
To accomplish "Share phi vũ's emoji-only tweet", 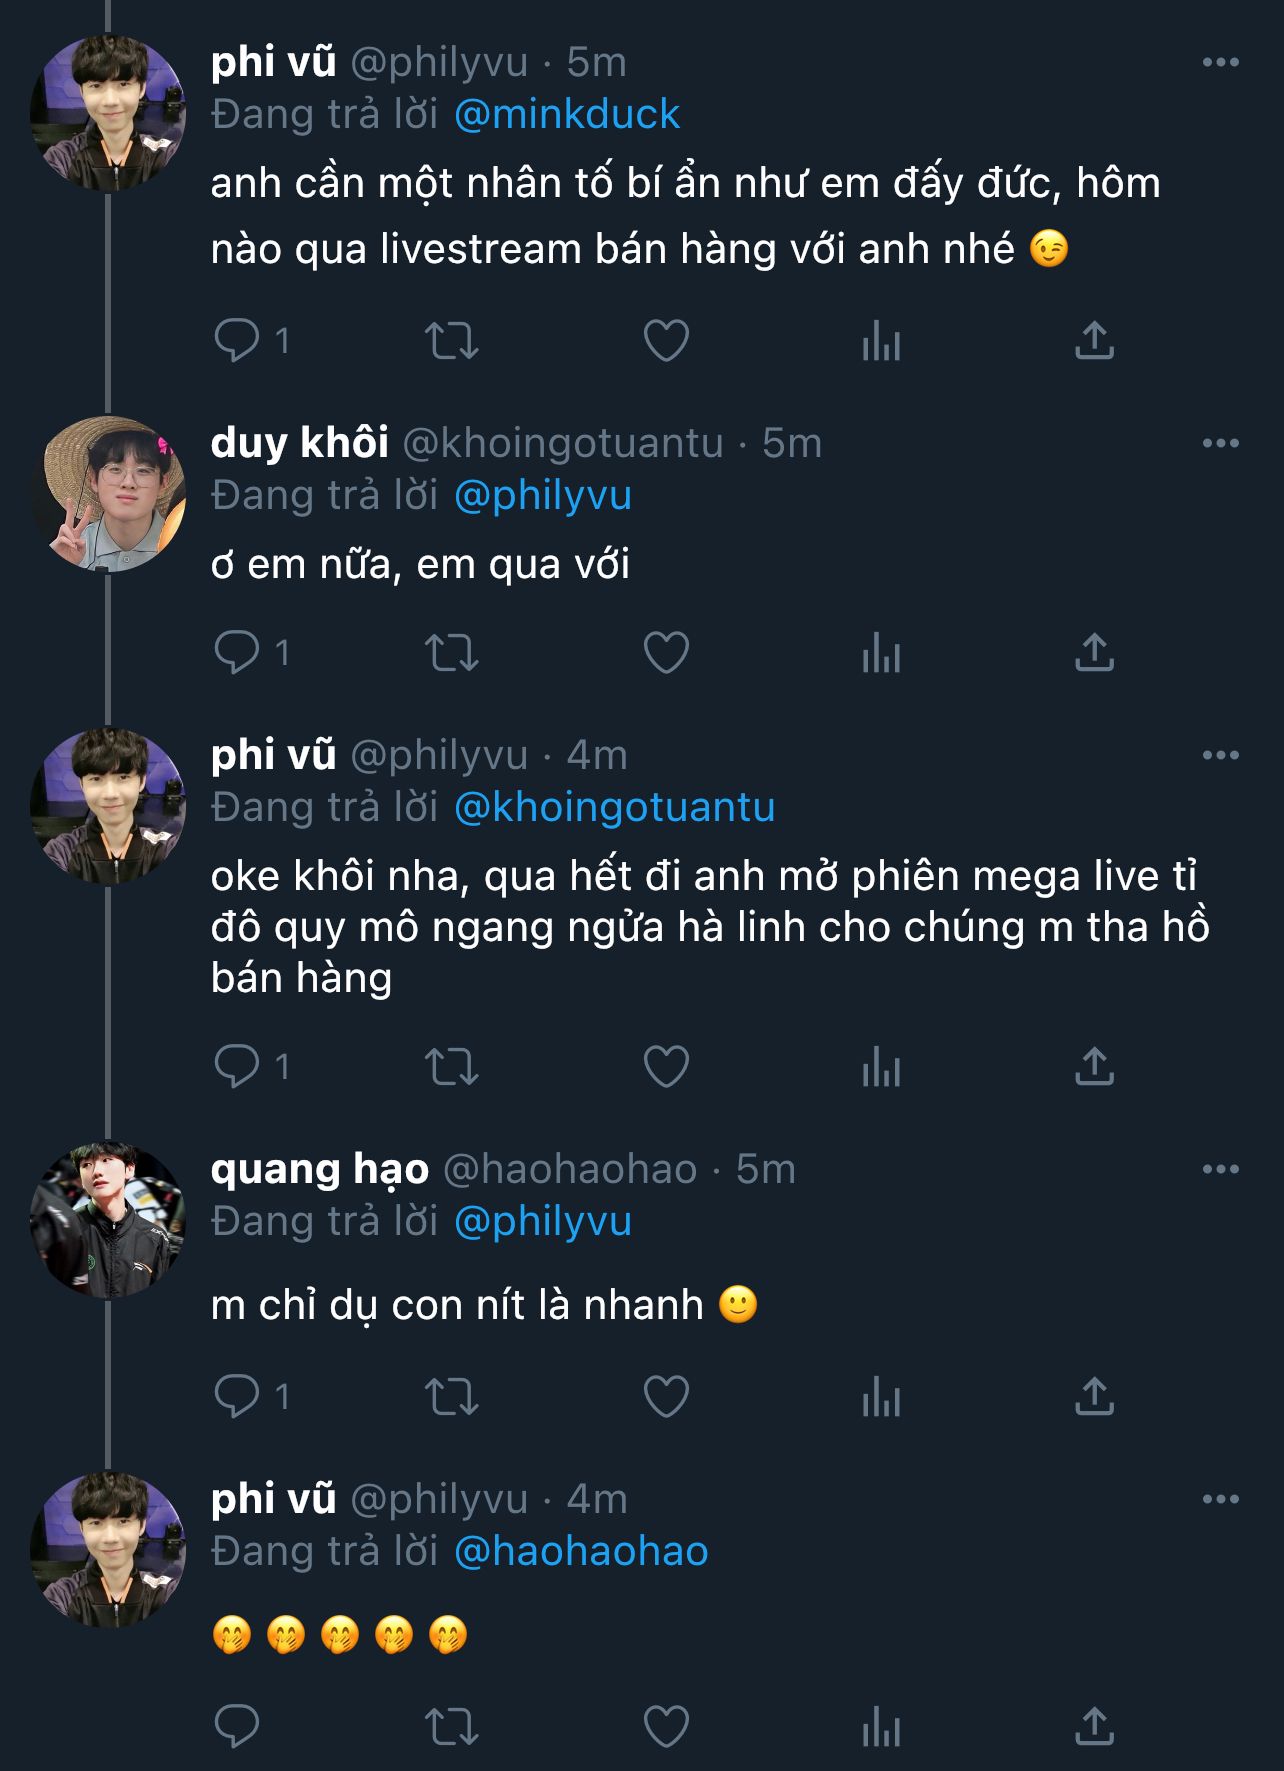I will click(1094, 1727).
